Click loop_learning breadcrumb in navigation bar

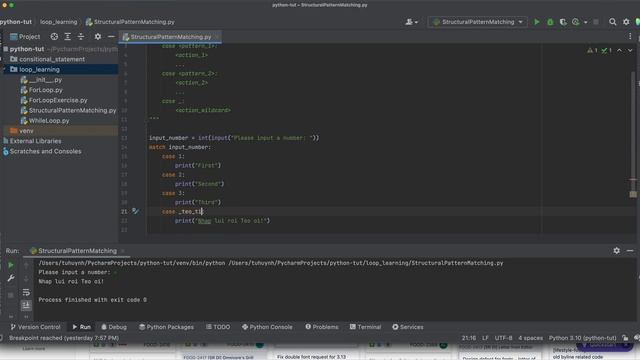[58, 22]
